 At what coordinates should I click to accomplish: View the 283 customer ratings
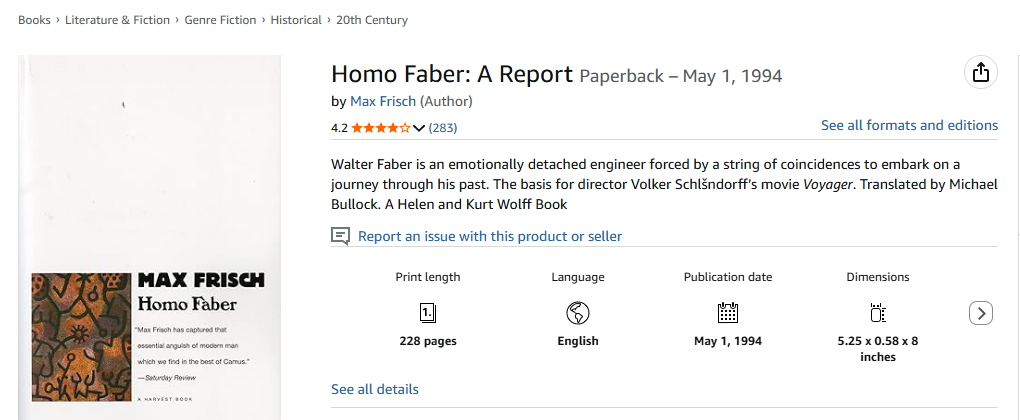[x=443, y=128]
